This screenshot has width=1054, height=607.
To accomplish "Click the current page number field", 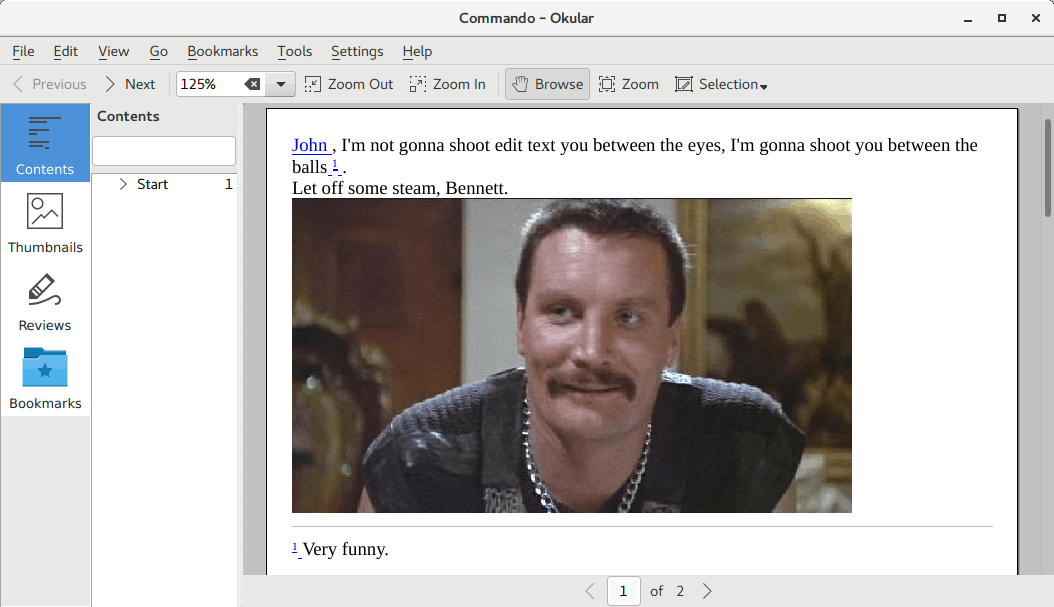I will tap(624, 591).
